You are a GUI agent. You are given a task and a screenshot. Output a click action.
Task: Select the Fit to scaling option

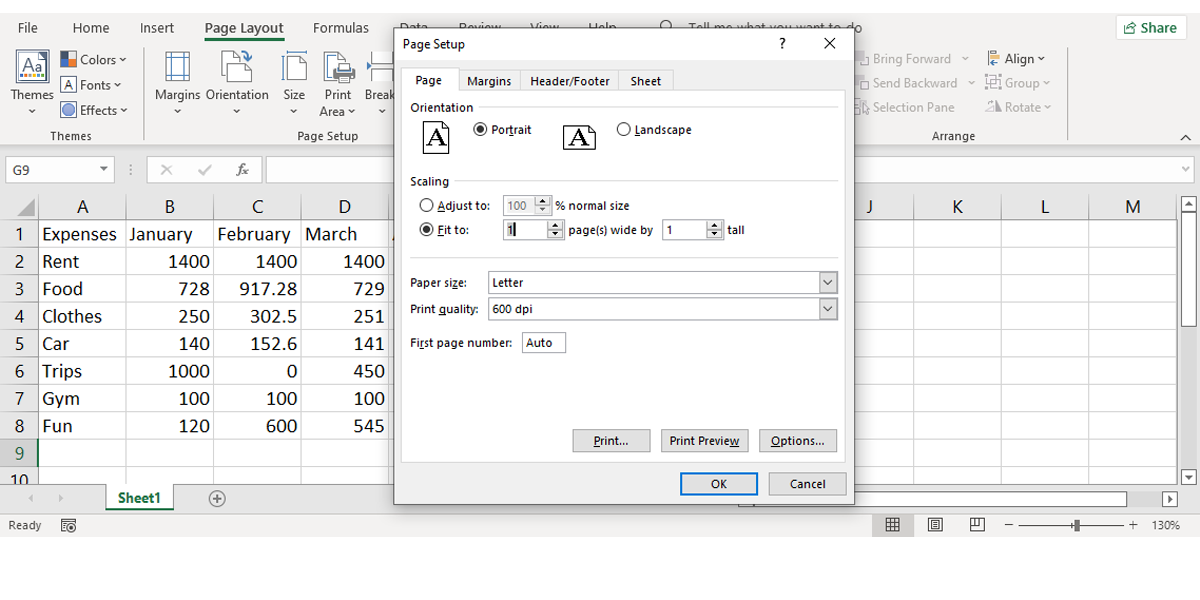point(427,230)
